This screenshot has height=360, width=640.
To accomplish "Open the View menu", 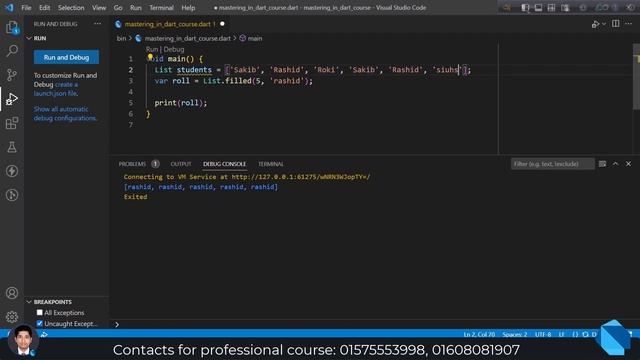I will pos(99,7).
